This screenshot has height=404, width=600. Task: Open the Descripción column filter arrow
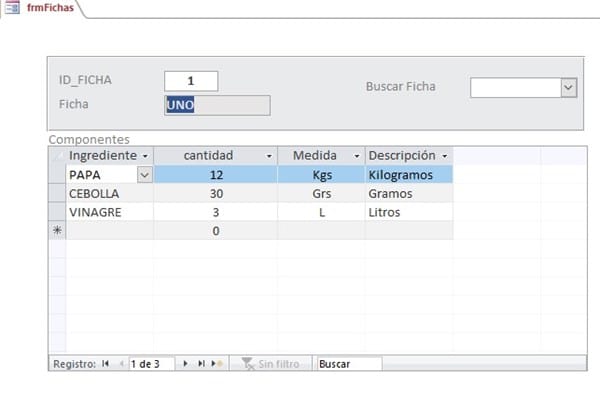coord(444,157)
